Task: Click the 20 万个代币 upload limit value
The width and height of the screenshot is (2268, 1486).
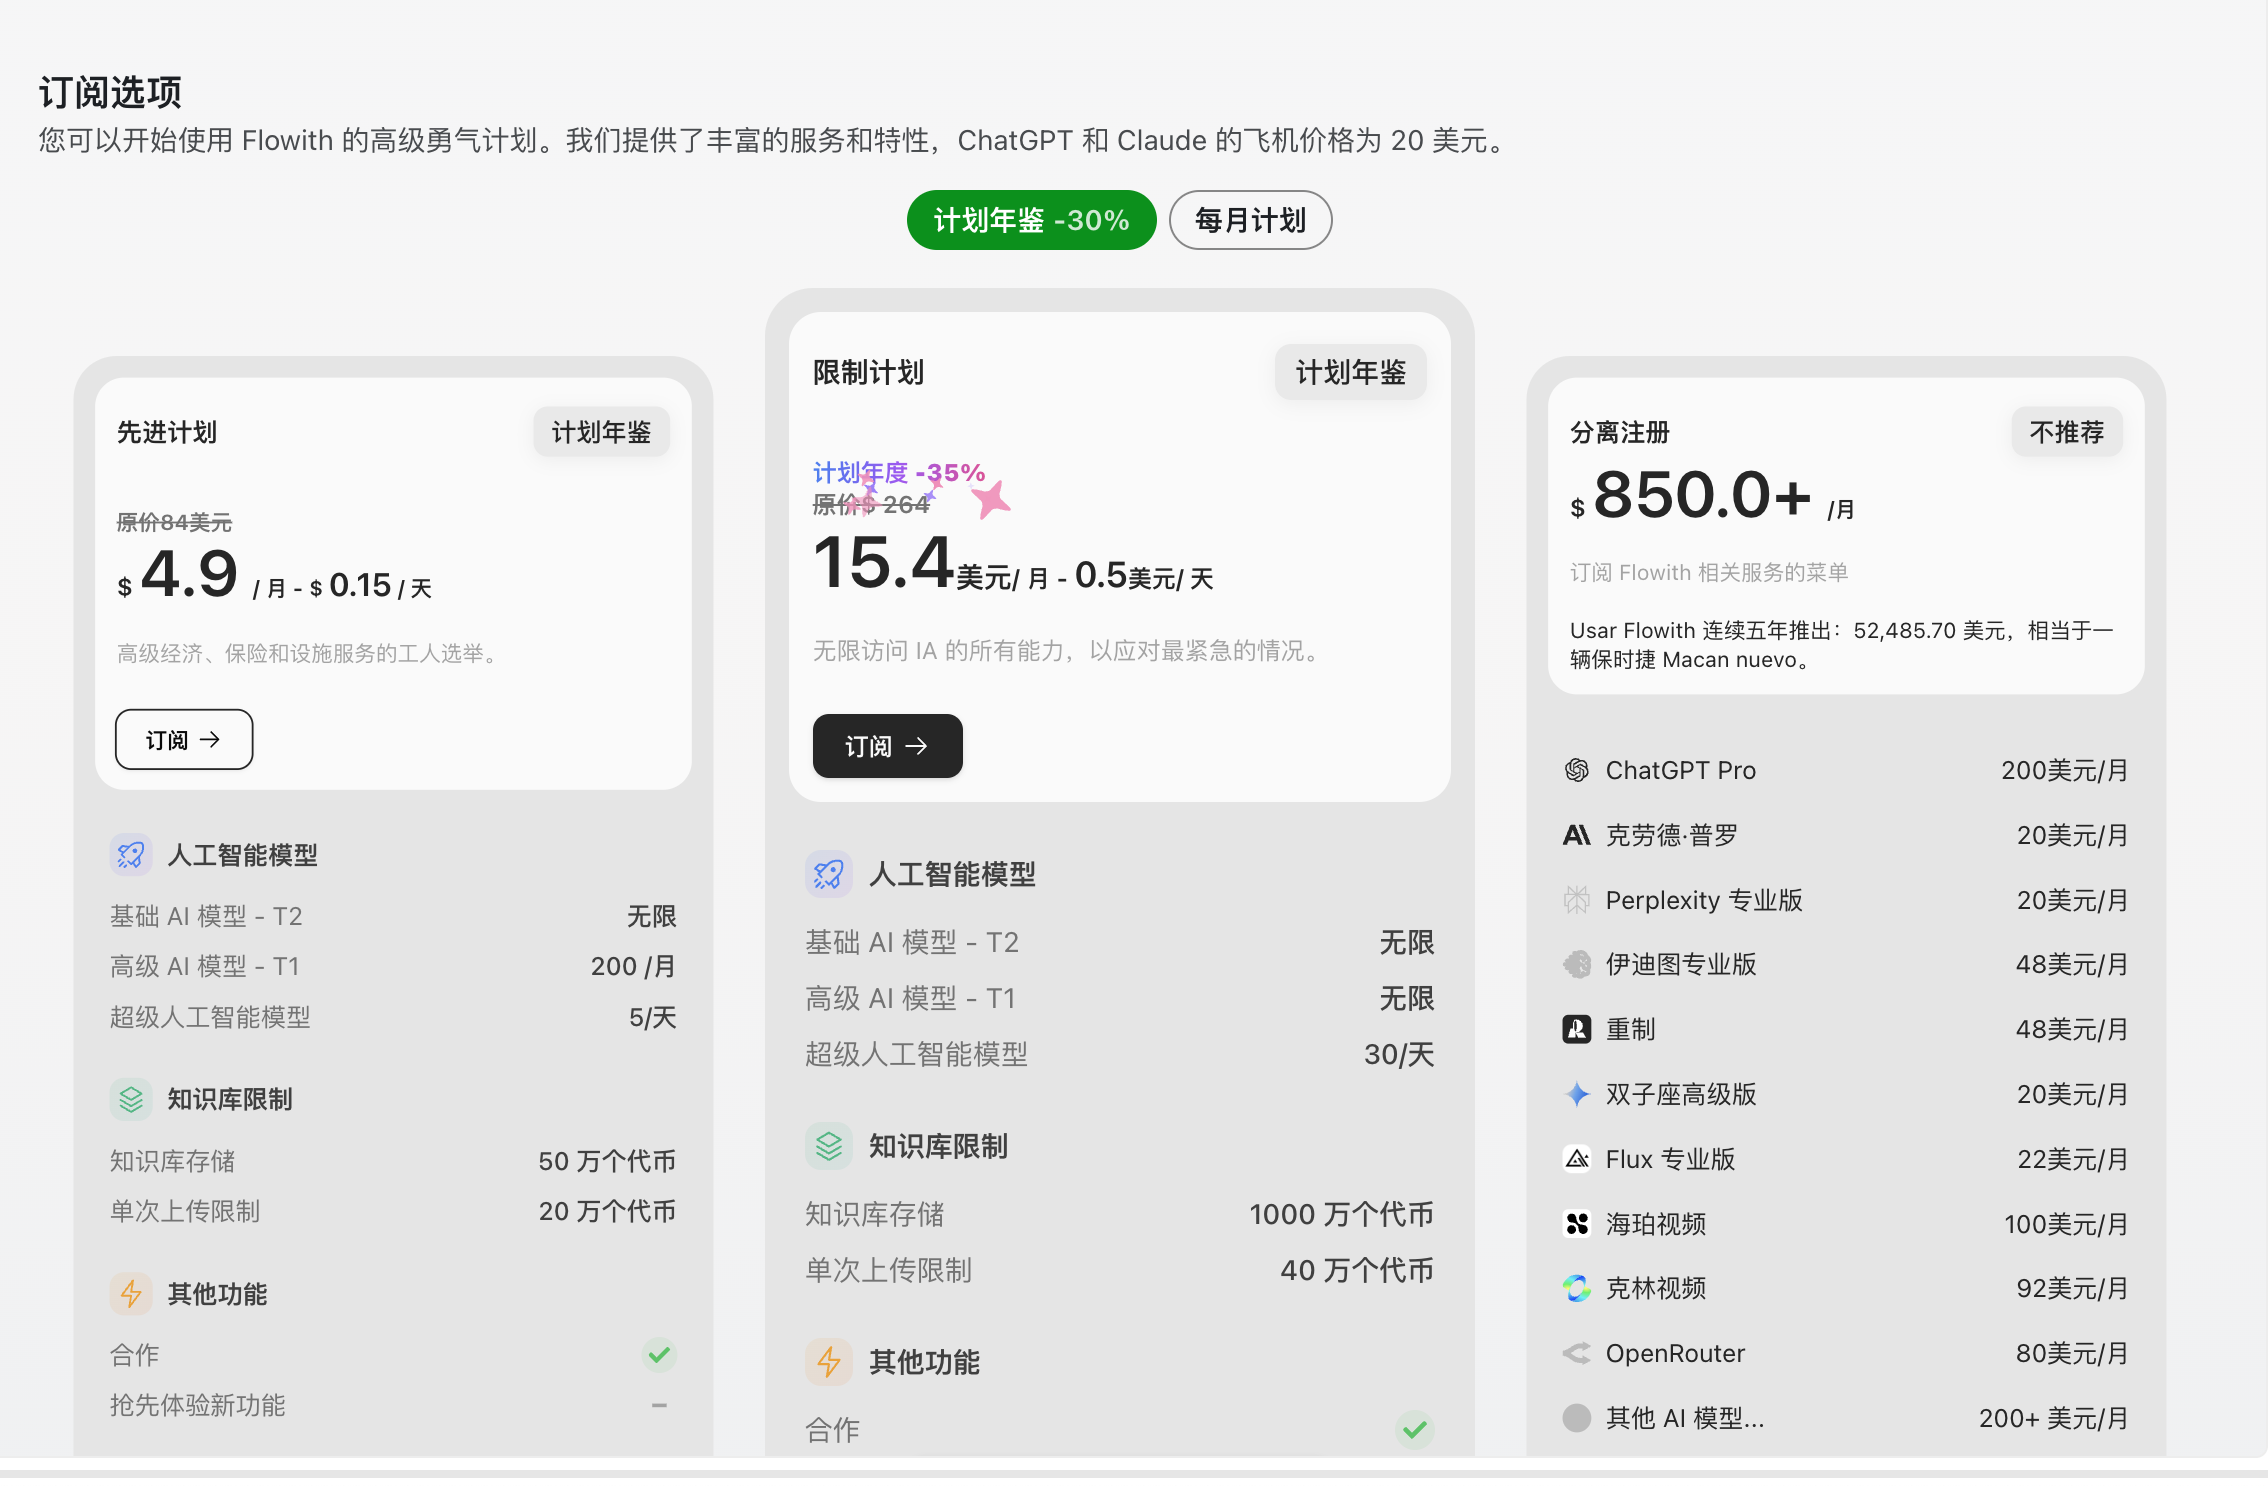Action: click(607, 1211)
